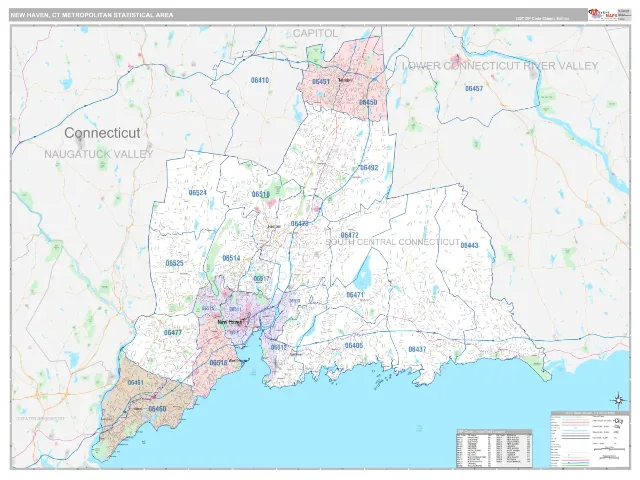Select ZIP code label 06471
The width and height of the screenshot is (640, 480).
point(355,295)
